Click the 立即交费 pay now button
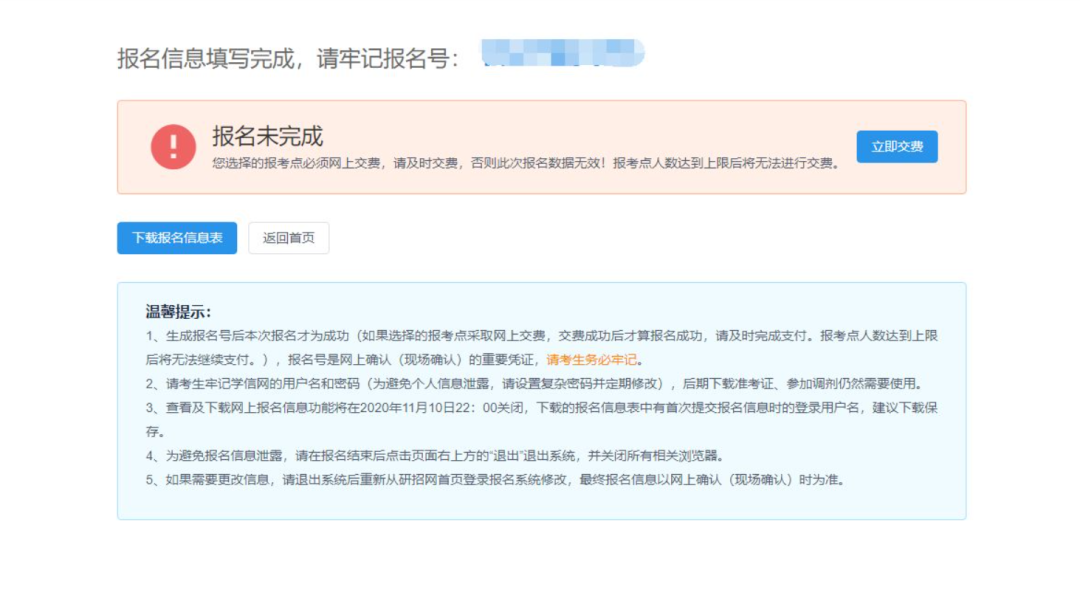This screenshot has height=590, width=1080. [x=896, y=146]
